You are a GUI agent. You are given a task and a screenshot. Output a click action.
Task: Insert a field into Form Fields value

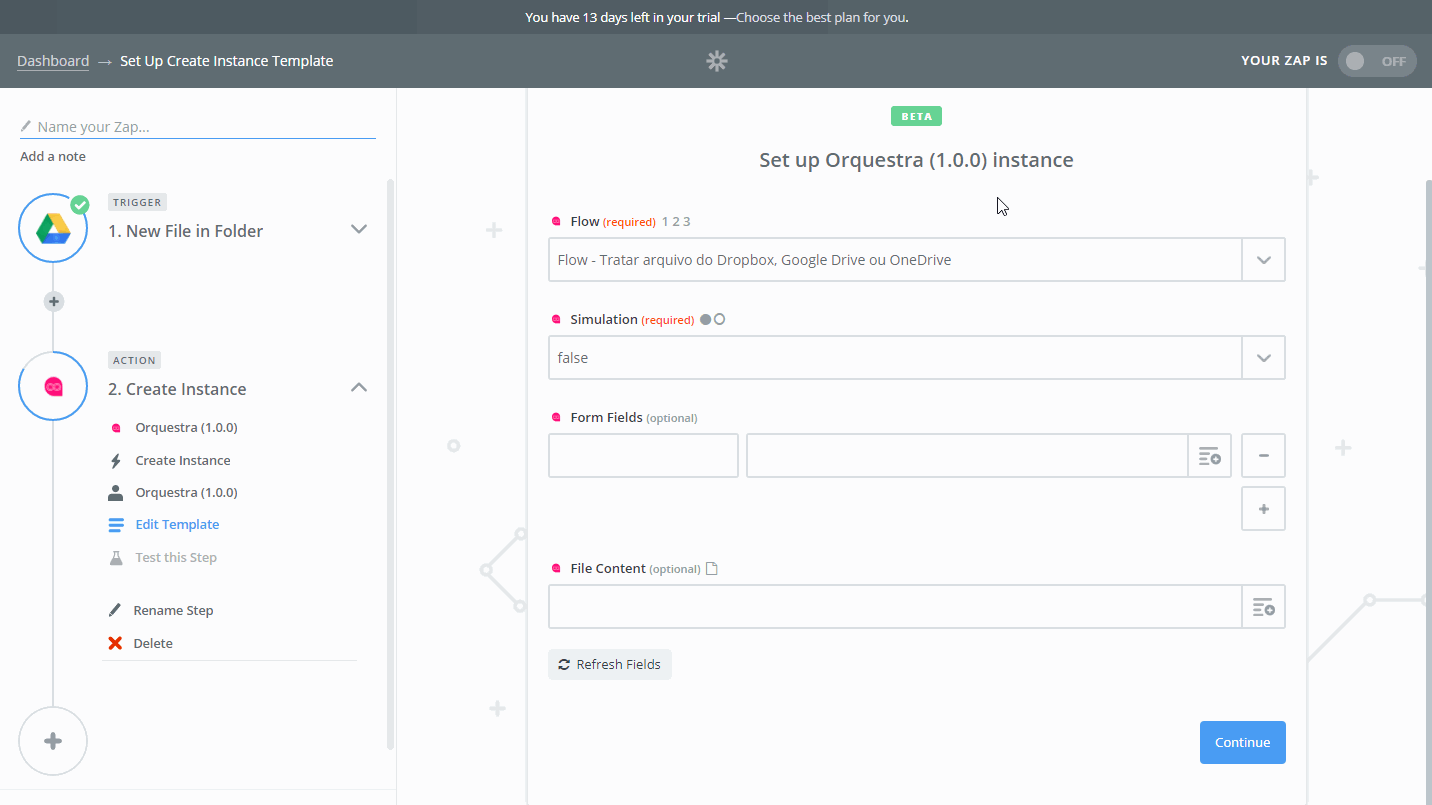[1209, 456]
